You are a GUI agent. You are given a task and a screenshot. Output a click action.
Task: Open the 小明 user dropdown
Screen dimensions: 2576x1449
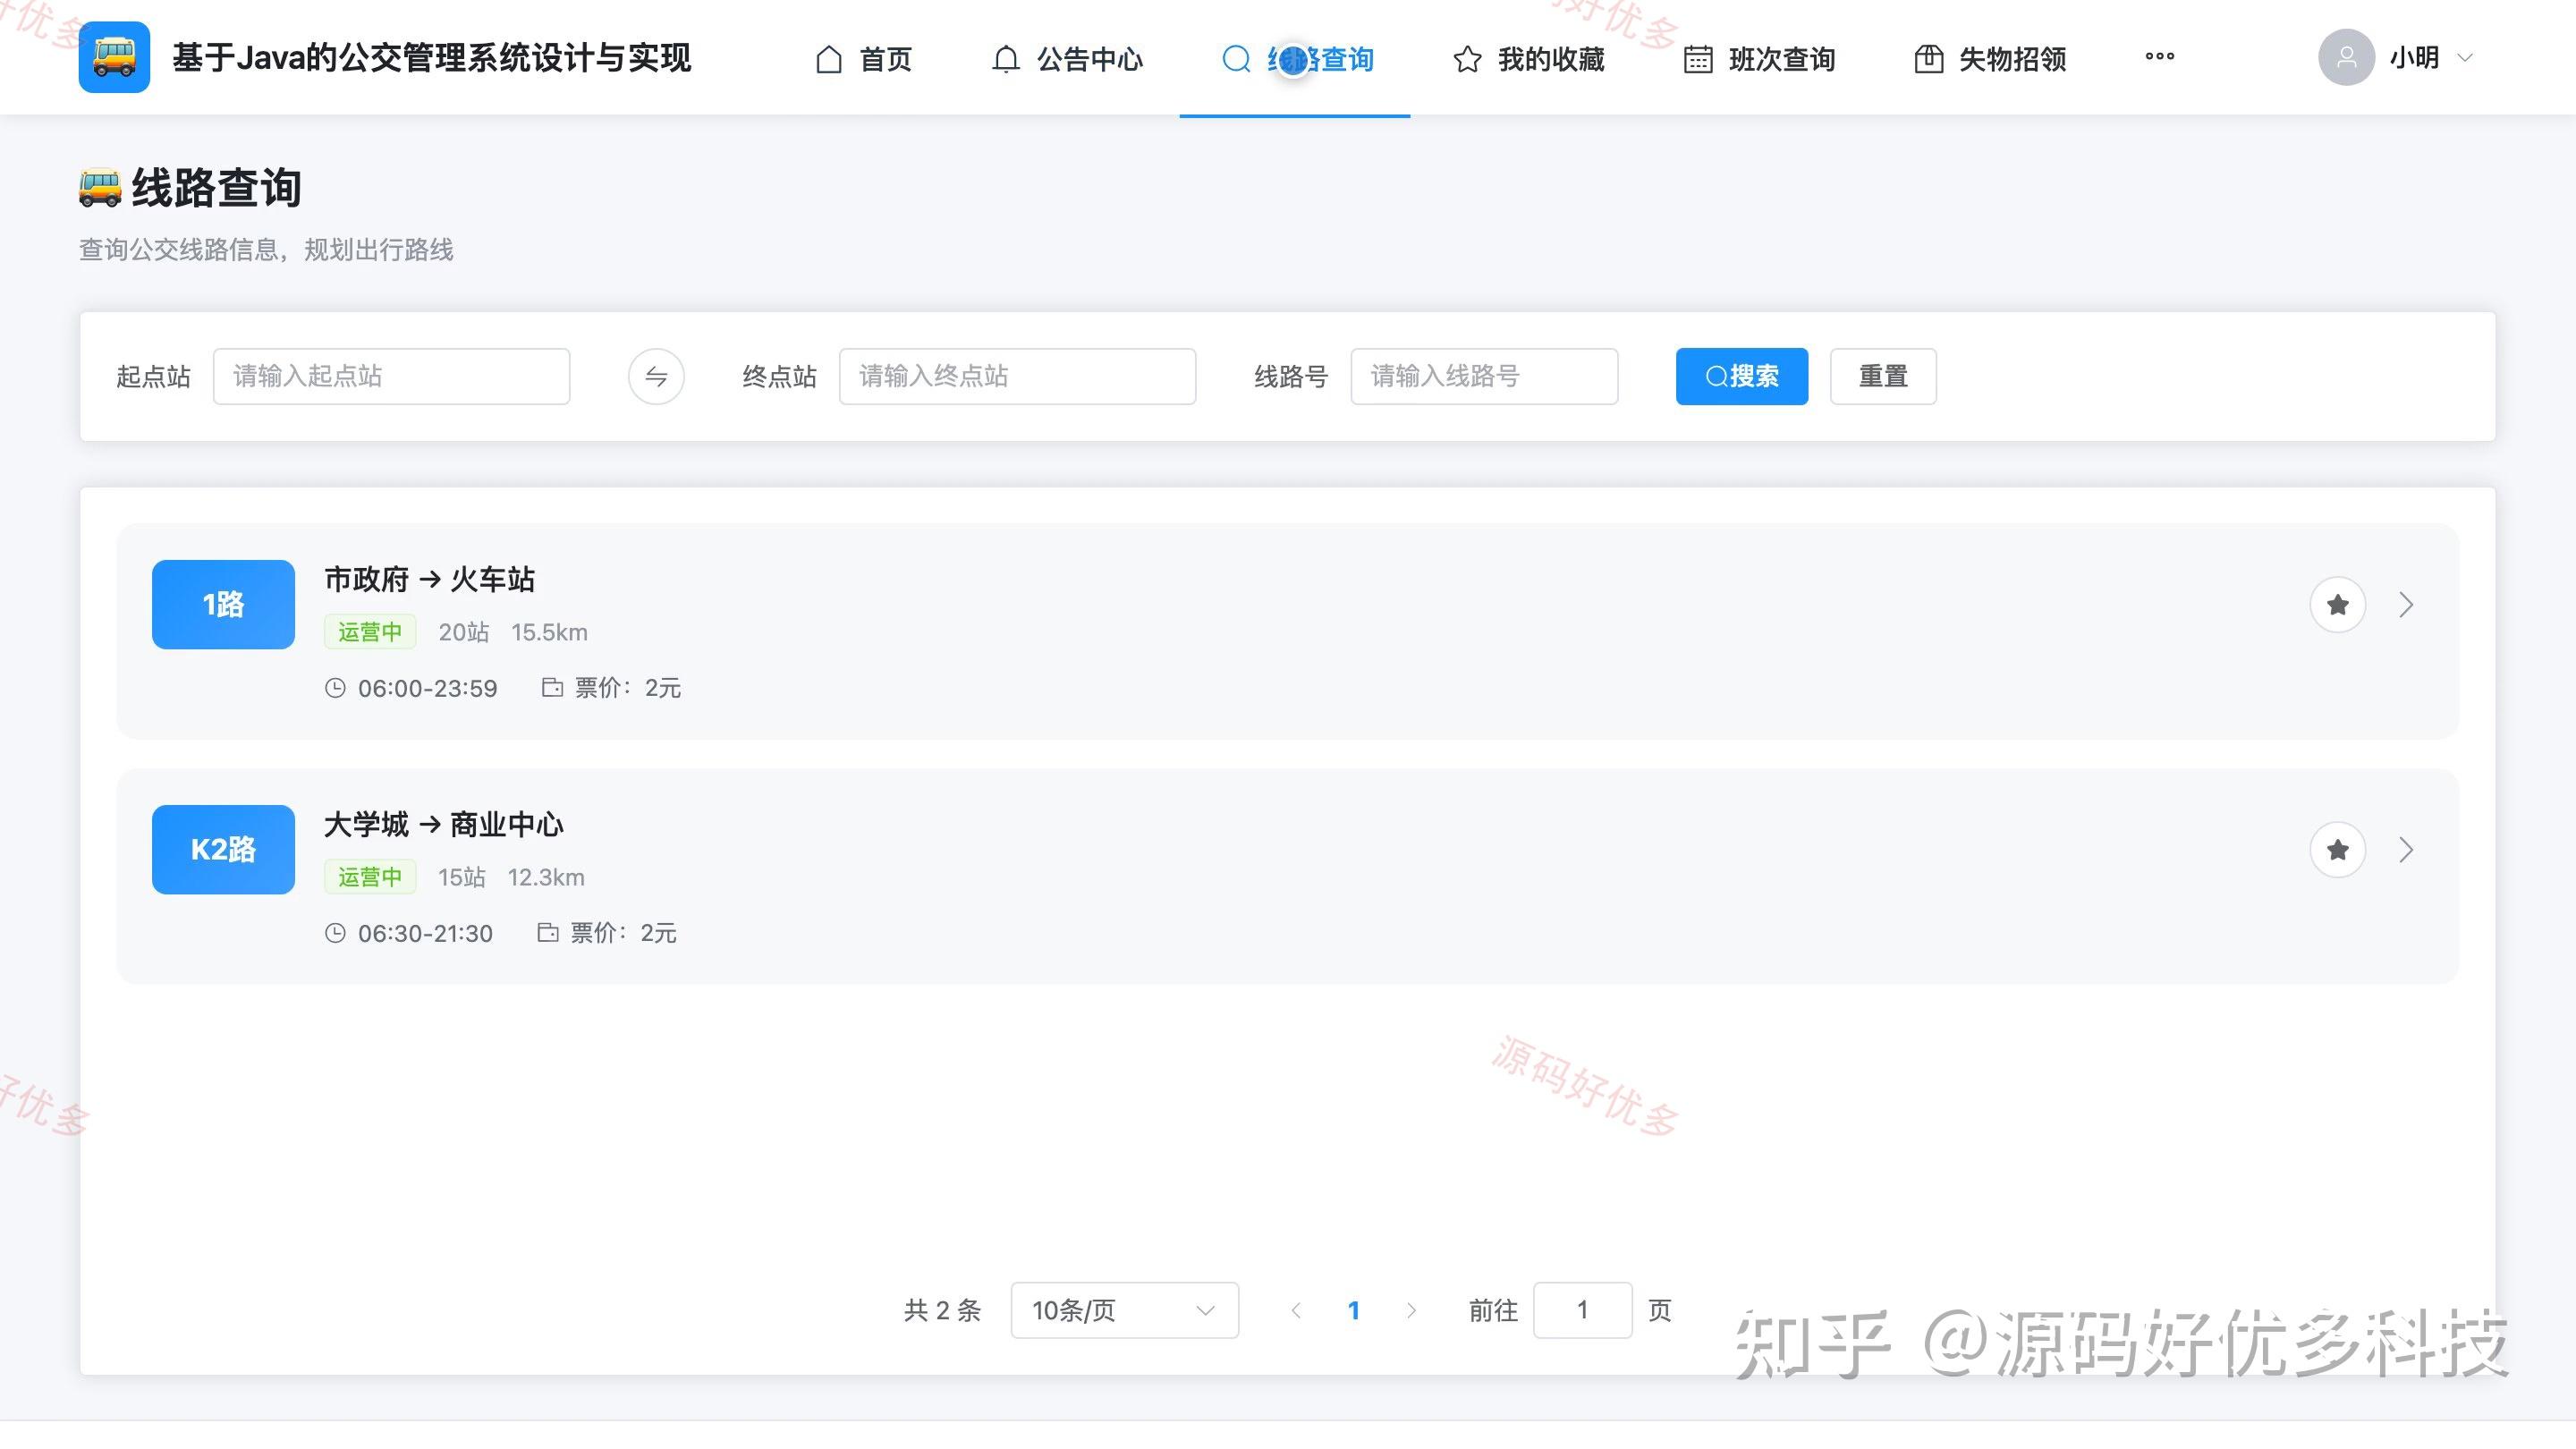(x=2431, y=58)
